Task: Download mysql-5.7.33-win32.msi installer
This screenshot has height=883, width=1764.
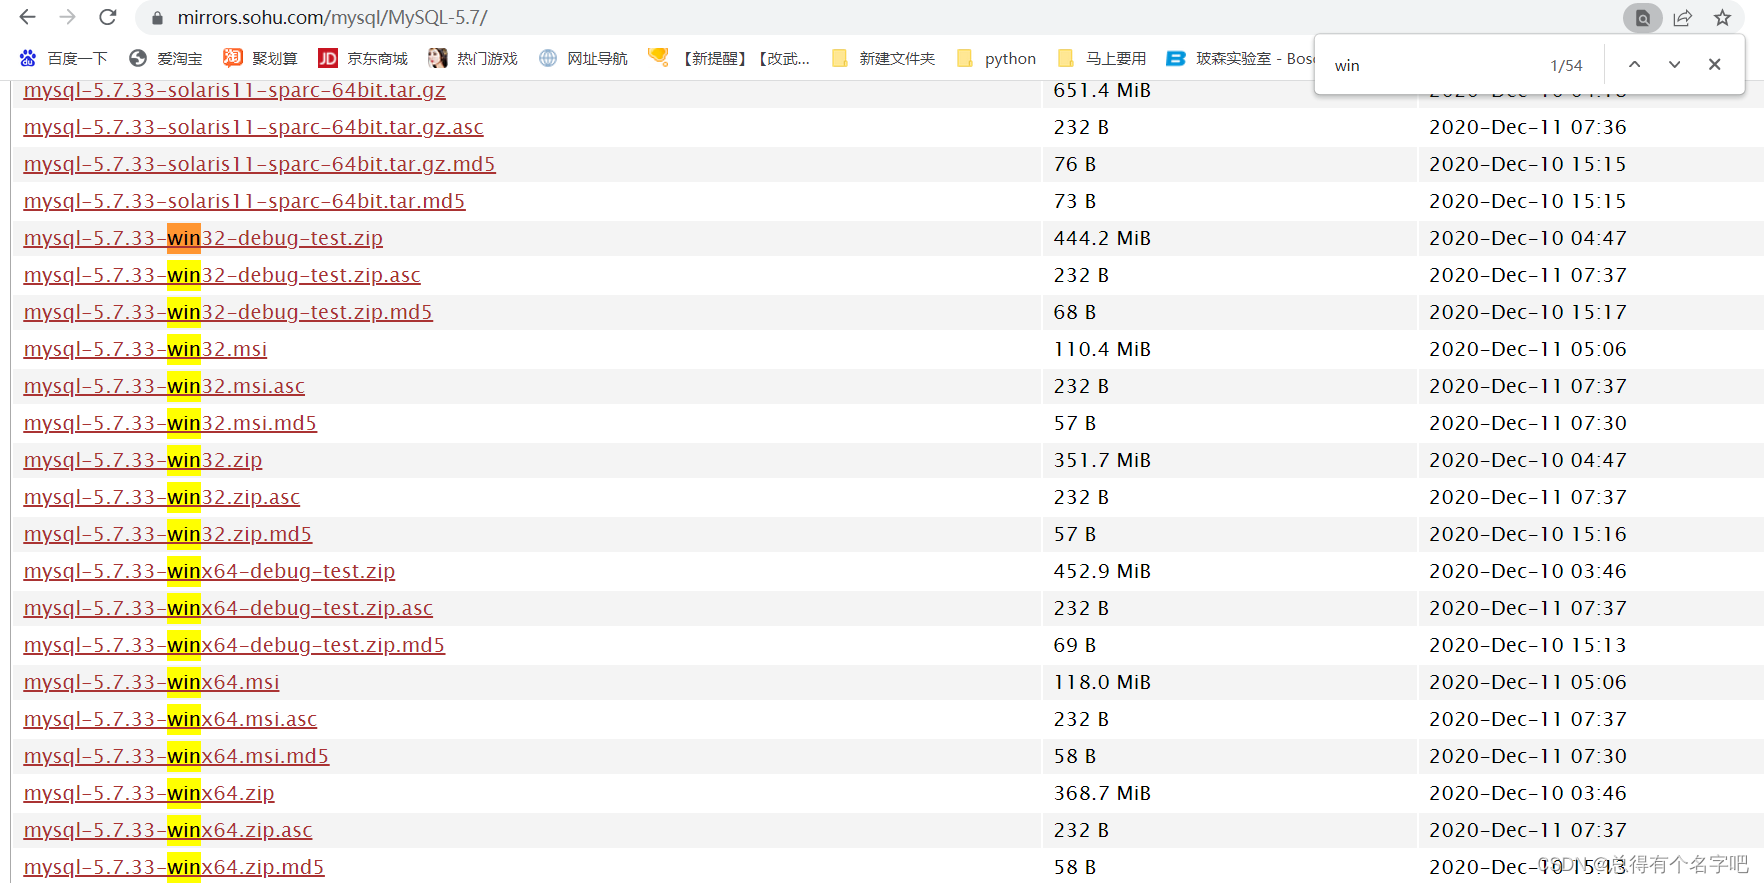Action: 145,349
